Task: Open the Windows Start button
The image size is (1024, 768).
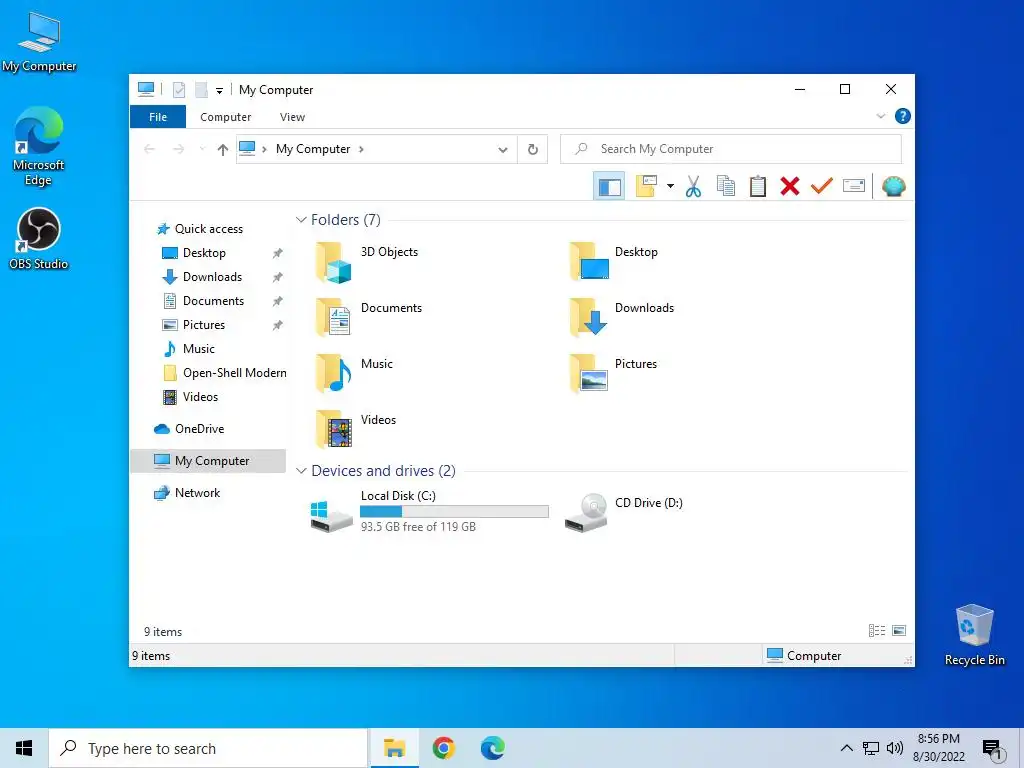Action: [24, 748]
